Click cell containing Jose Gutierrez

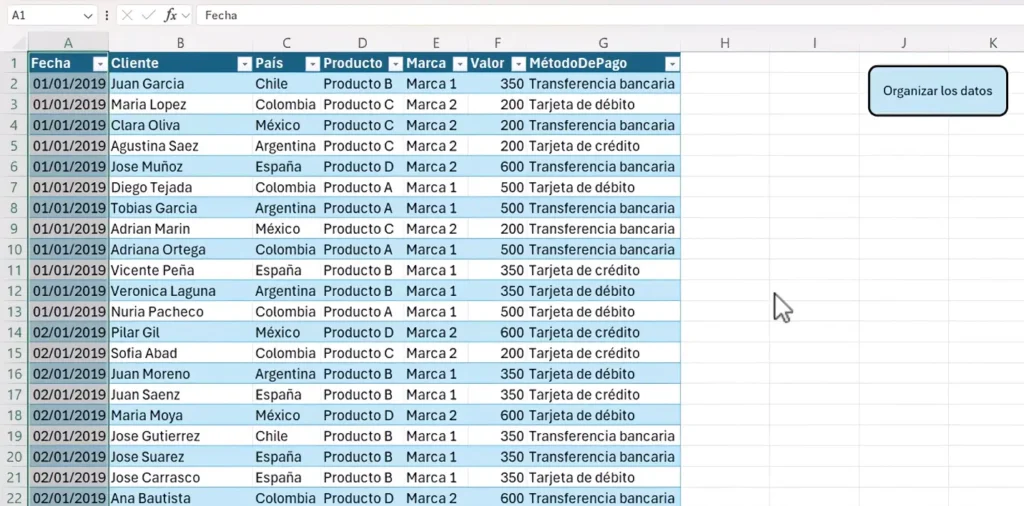point(181,436)
